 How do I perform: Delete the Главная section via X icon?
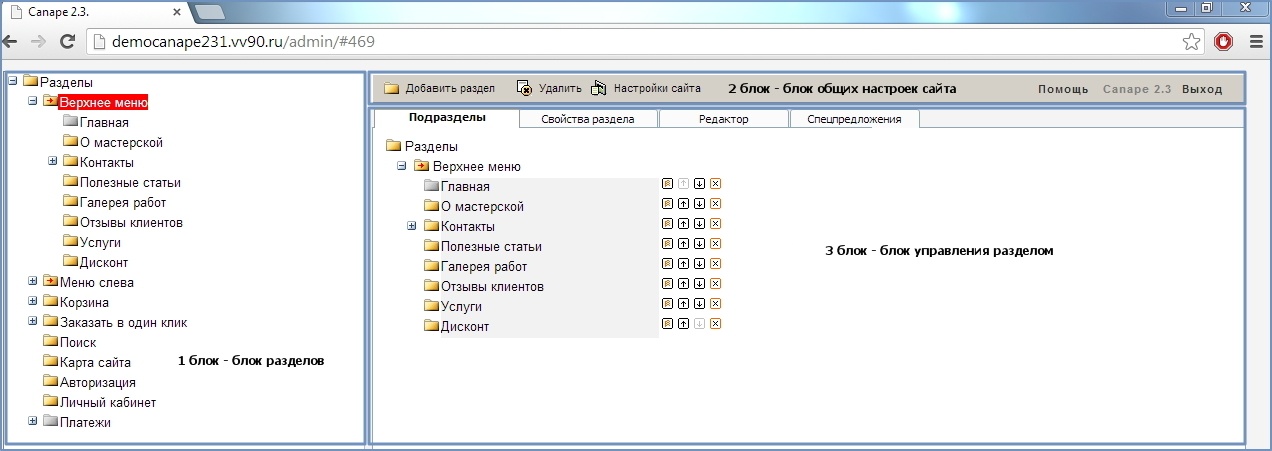[x=716, y=184]
